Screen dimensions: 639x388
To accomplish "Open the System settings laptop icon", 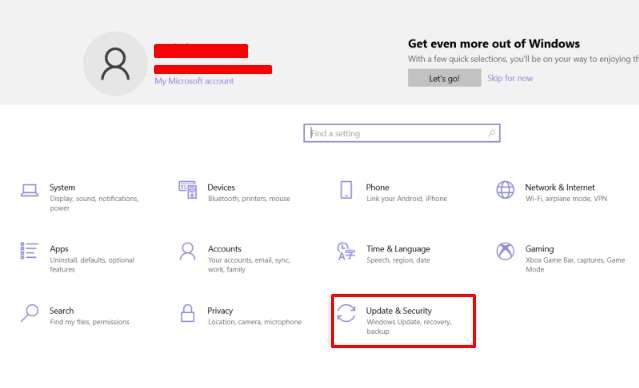I will pos(30,190).
